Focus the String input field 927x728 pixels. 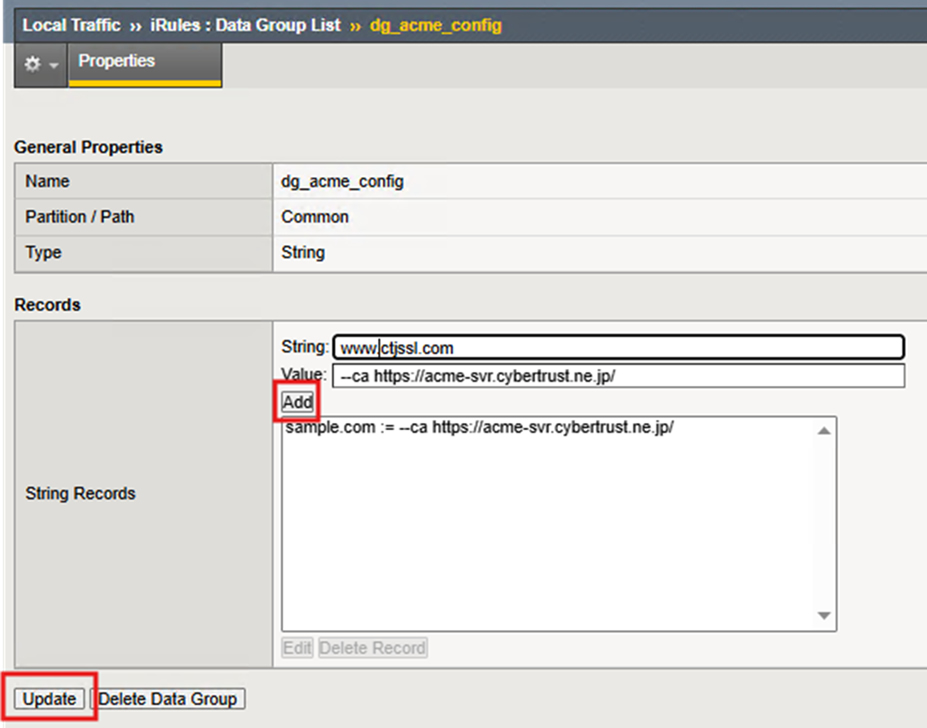coord(618,348)
